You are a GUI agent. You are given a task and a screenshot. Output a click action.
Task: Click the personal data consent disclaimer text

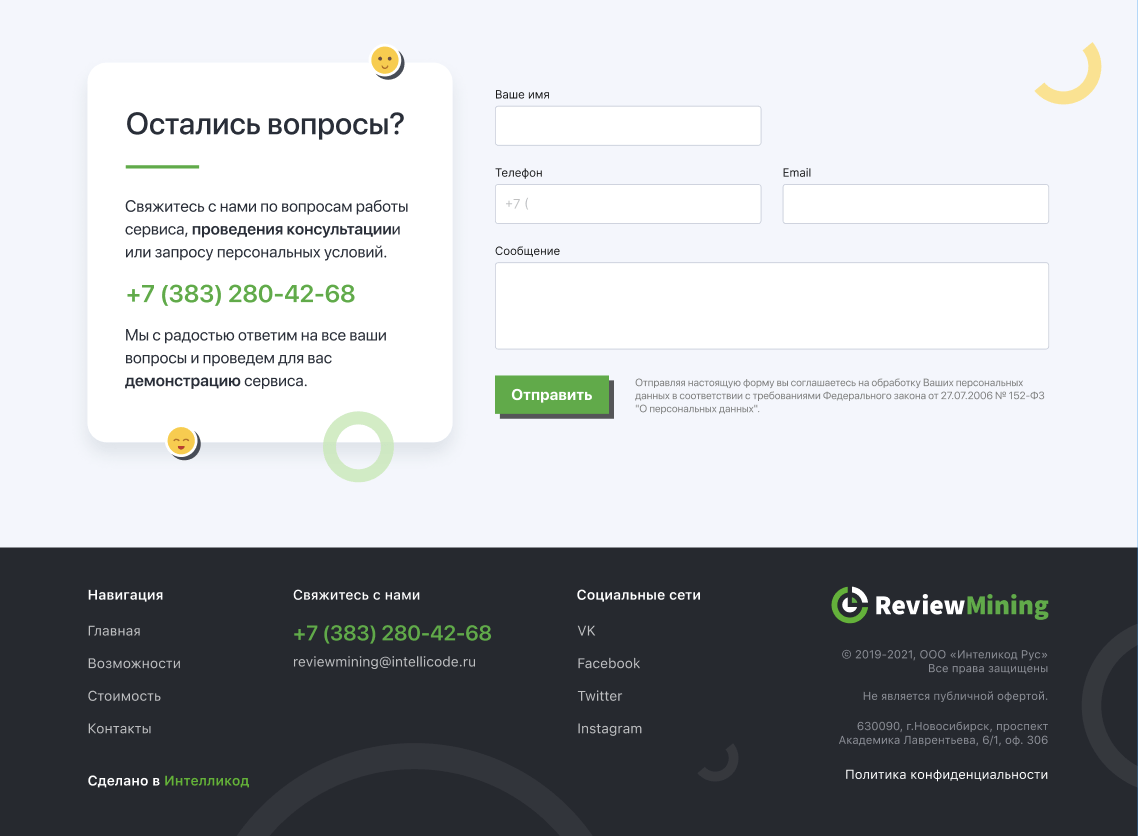click(840, 396)
